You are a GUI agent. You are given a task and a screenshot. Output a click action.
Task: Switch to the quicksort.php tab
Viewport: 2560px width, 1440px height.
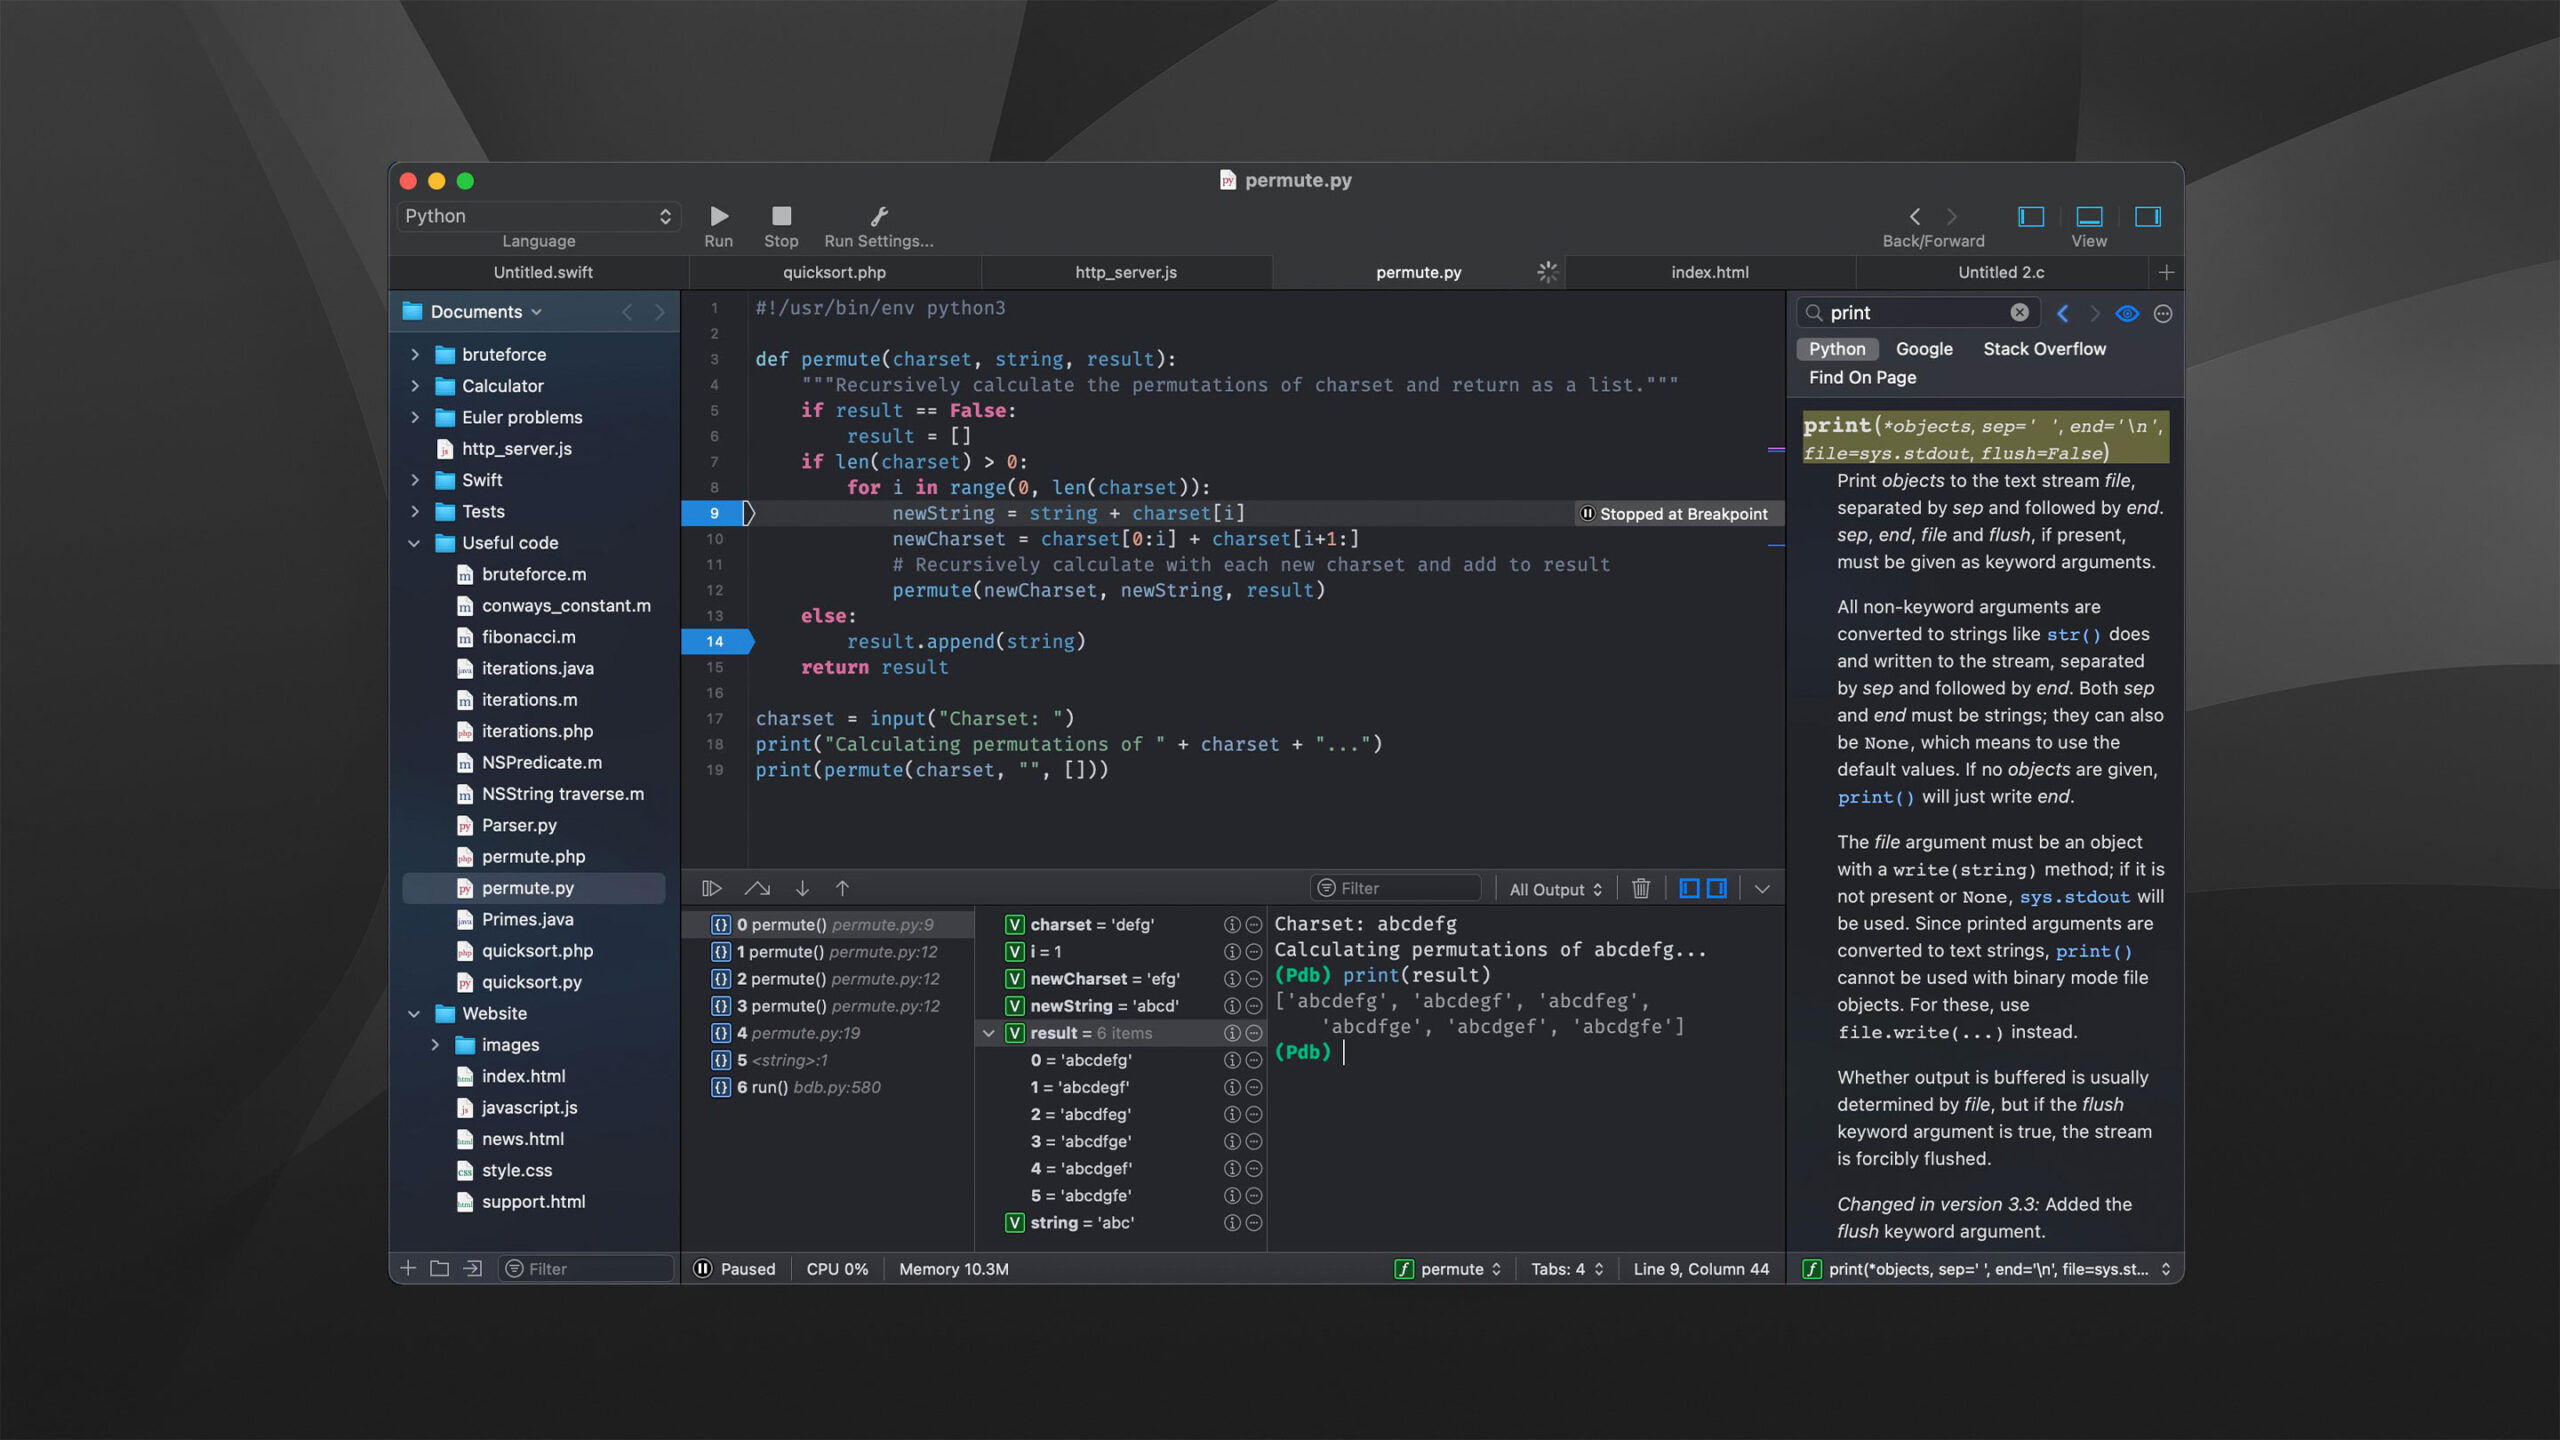pos(834,272)
